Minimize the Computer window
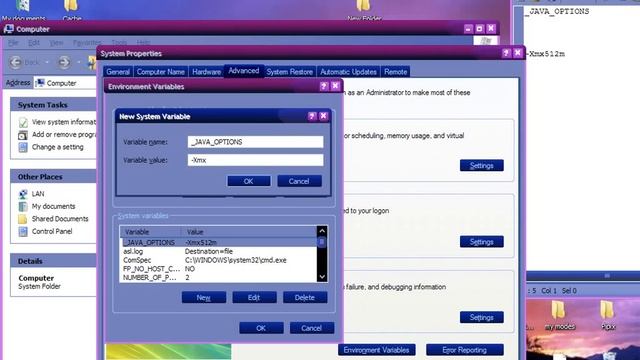The width and height of the screenshot is (640, 360). click(x=468, y=29)
